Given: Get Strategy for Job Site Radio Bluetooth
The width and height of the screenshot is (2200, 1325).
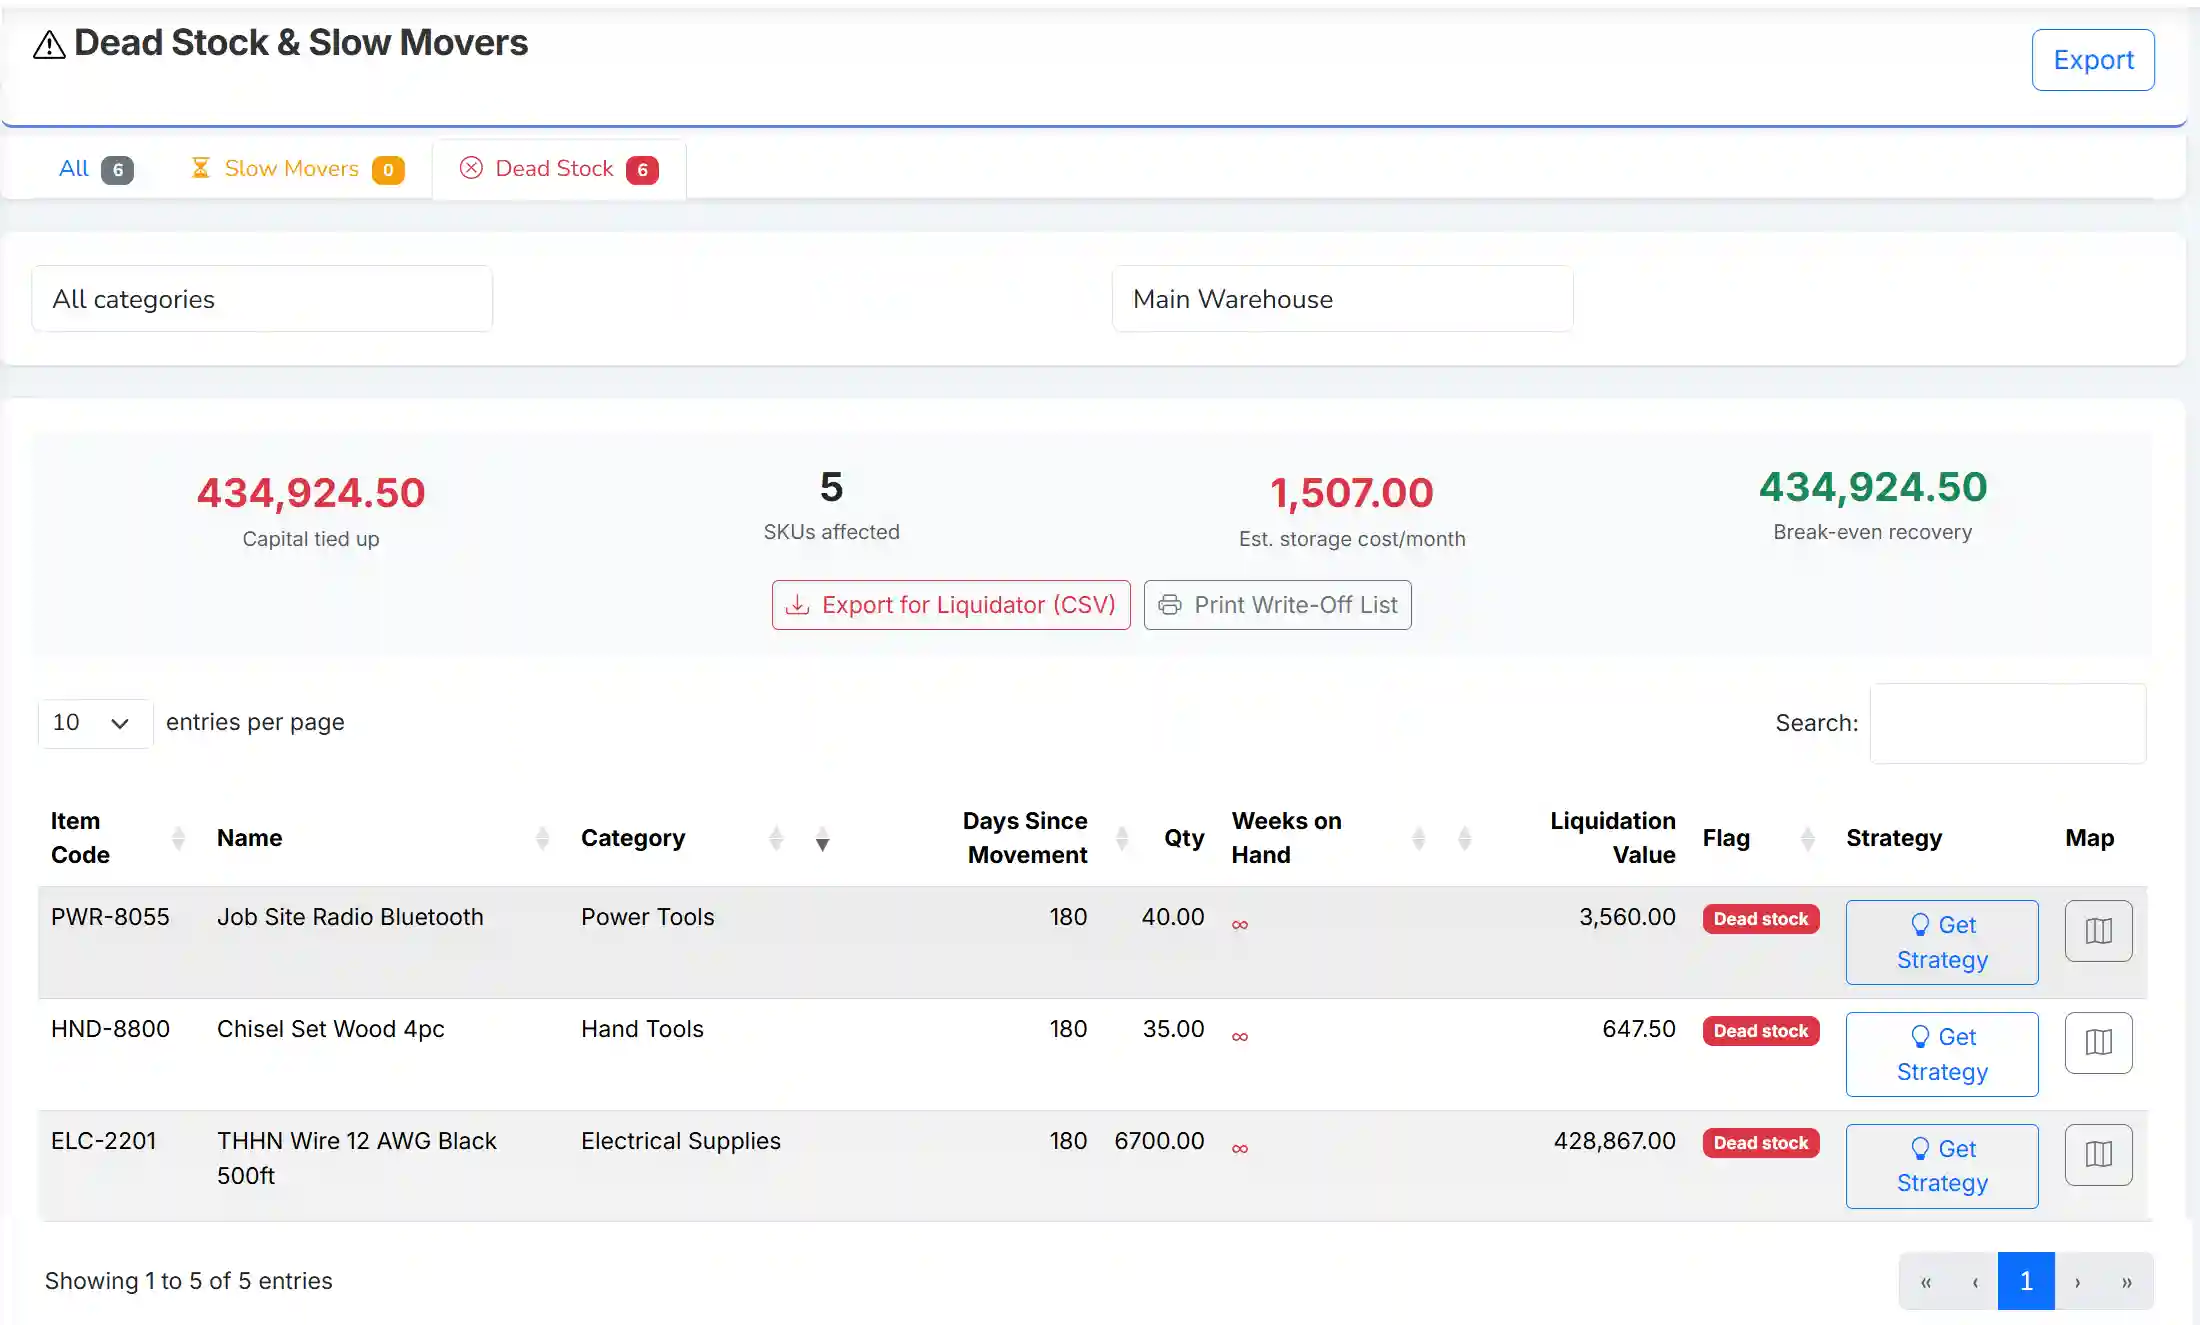Looking at the screenshot, I should click(1942, 942).
